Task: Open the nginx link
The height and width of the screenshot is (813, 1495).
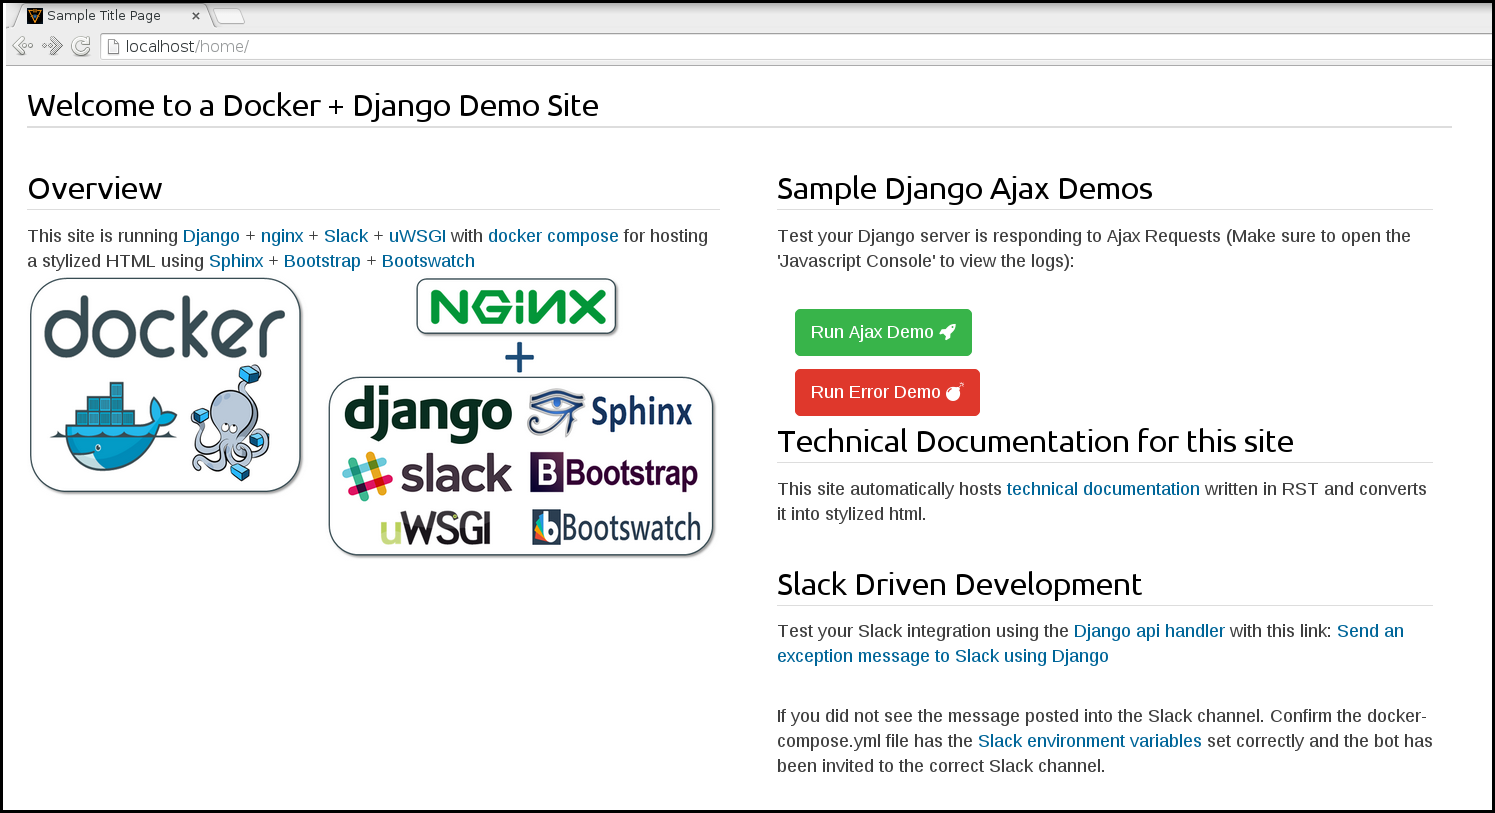Action: (282, 236)
